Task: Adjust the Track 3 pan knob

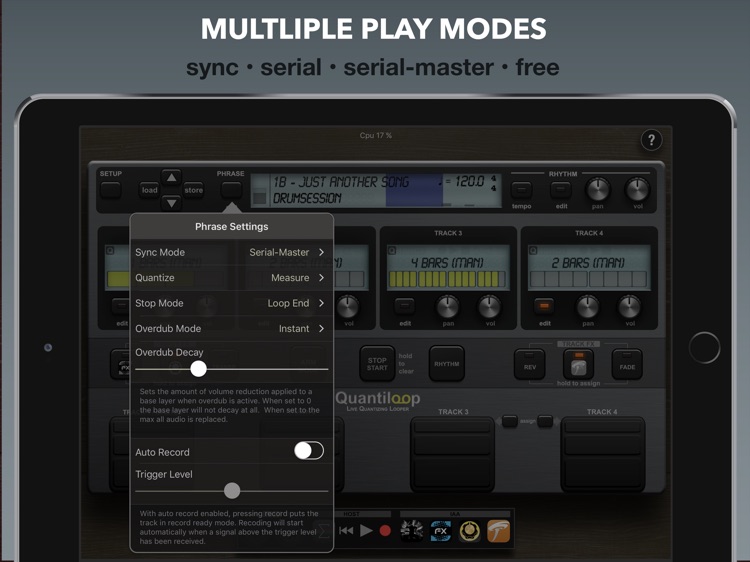Action: pyautogui.click(x=448, y=307)
